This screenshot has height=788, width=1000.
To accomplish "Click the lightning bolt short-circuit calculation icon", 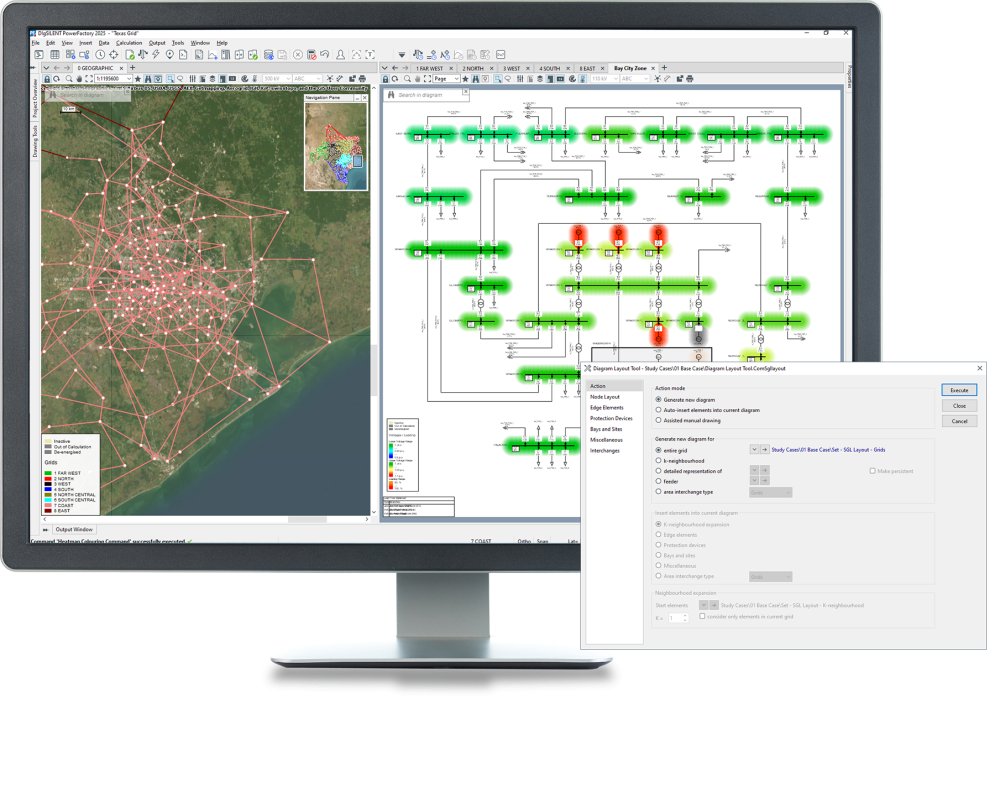I will (156, 55).
